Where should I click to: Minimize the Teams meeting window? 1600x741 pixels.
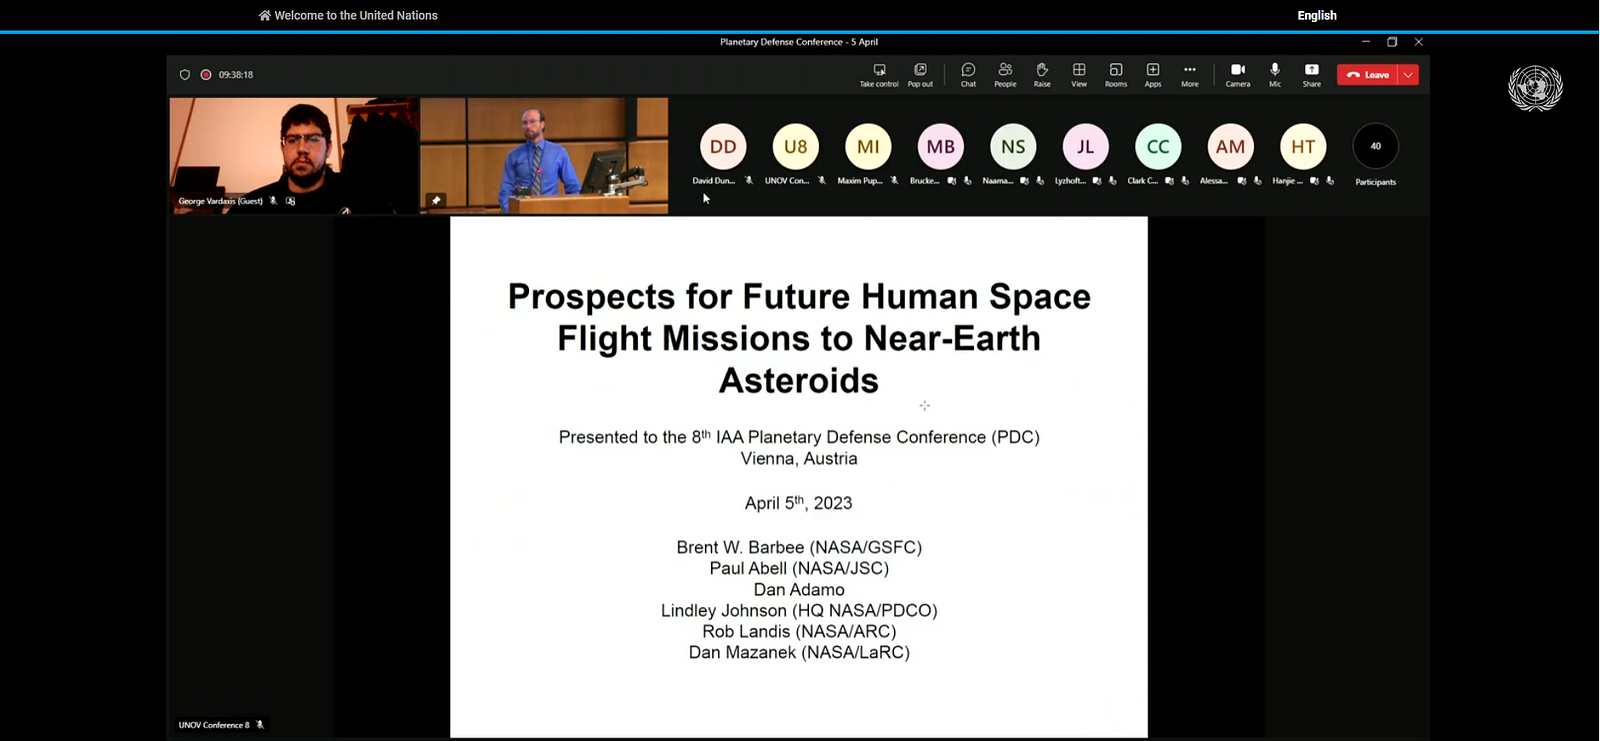1366,42
